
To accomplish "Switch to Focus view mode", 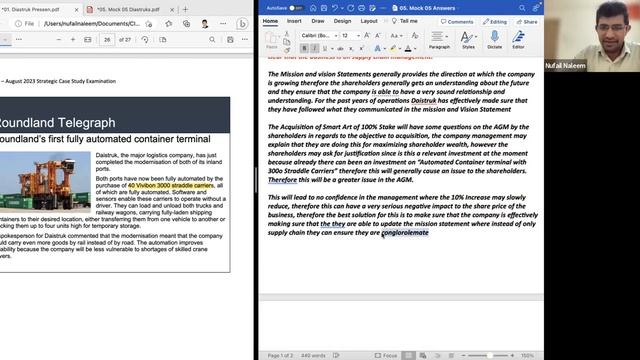I will [386, 356].
